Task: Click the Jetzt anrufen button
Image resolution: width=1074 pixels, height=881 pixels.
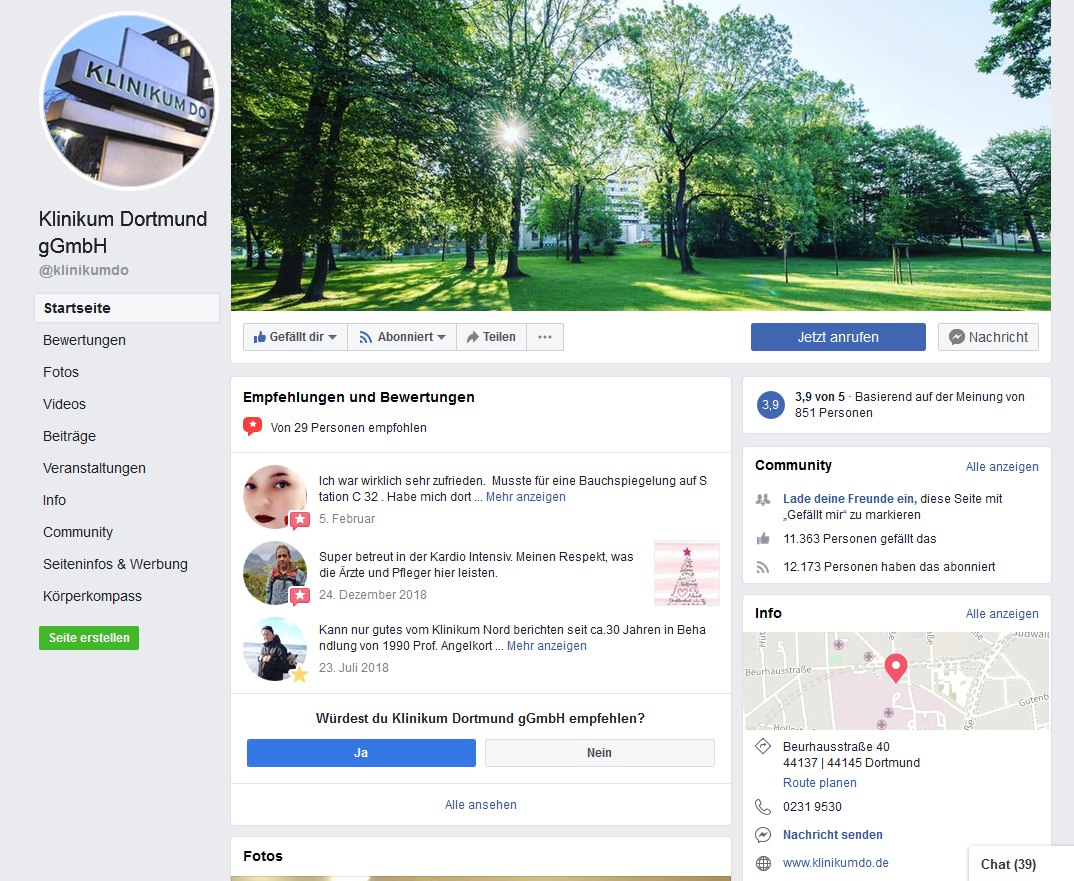Action: point(838,337)
